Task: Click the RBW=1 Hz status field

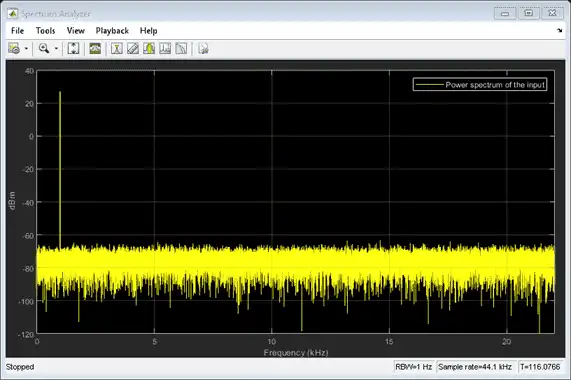Action: 414,367
